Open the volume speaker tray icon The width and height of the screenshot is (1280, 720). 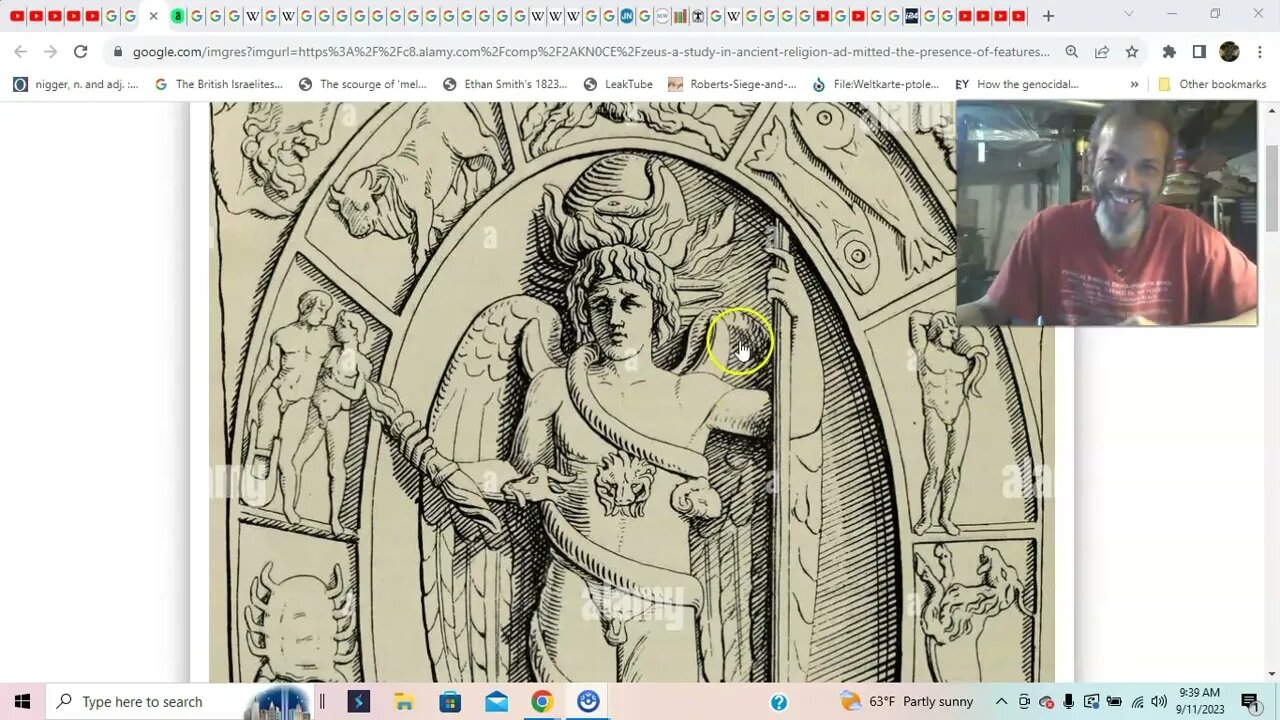[1159, 701]
